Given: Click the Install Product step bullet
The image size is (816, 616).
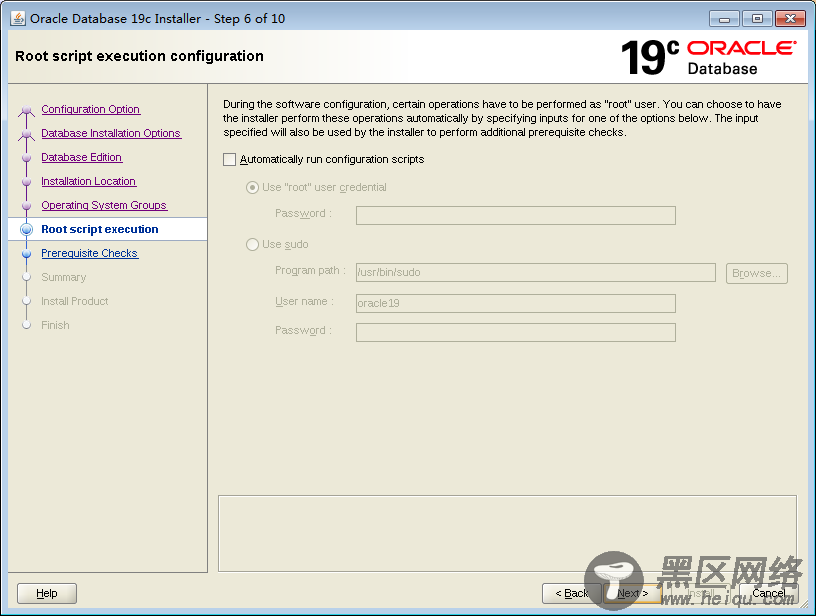Looking at the screenshot, I should 27,301.
